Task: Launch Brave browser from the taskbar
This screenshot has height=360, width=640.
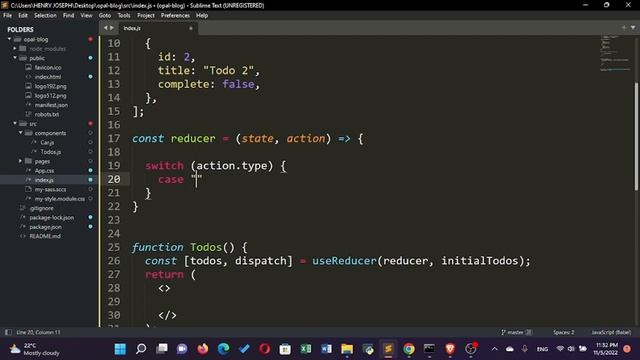Action: [x=450, y=349]
